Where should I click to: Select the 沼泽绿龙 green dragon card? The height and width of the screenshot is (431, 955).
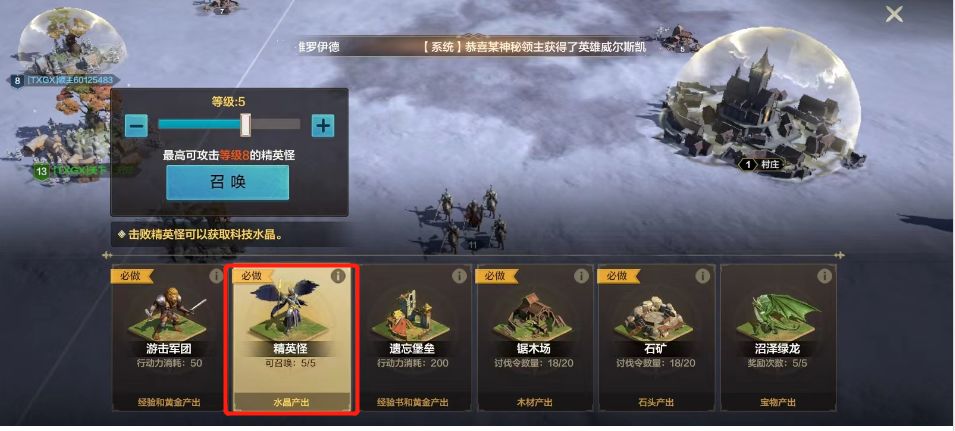pyautogui.click(x=778, y=338)
